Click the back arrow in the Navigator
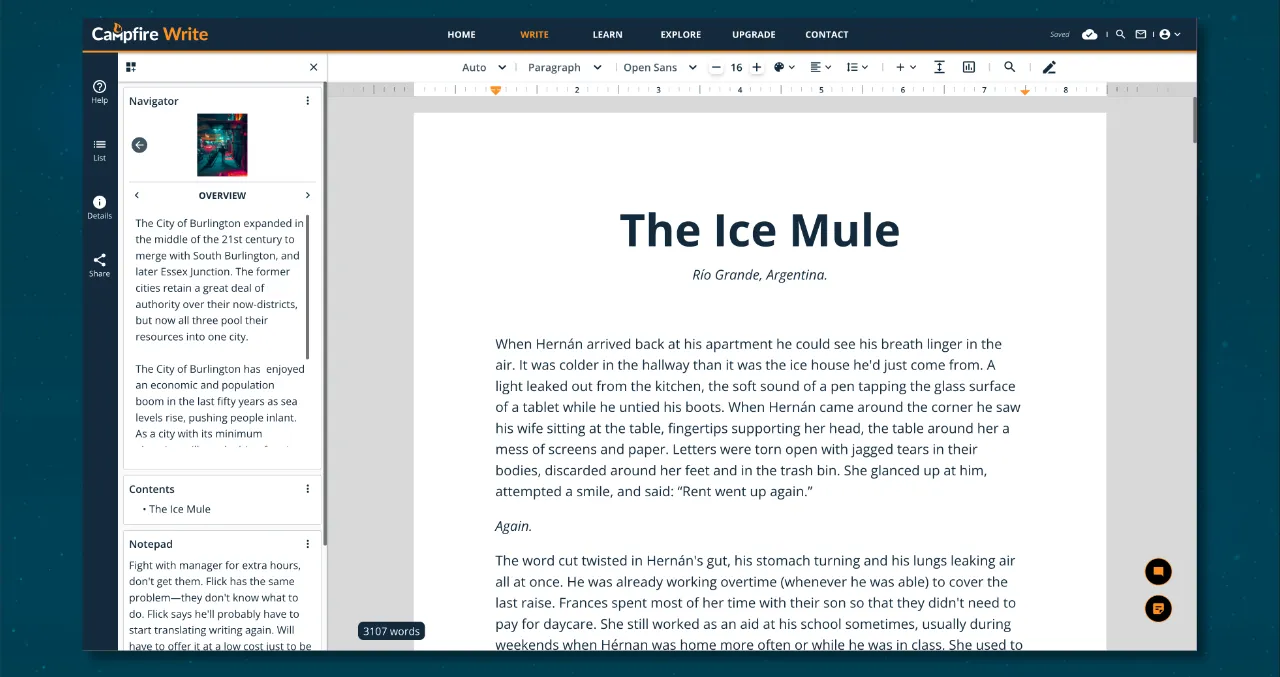The width and height of the screenshot is (1280, 677). tap(139, 145)
